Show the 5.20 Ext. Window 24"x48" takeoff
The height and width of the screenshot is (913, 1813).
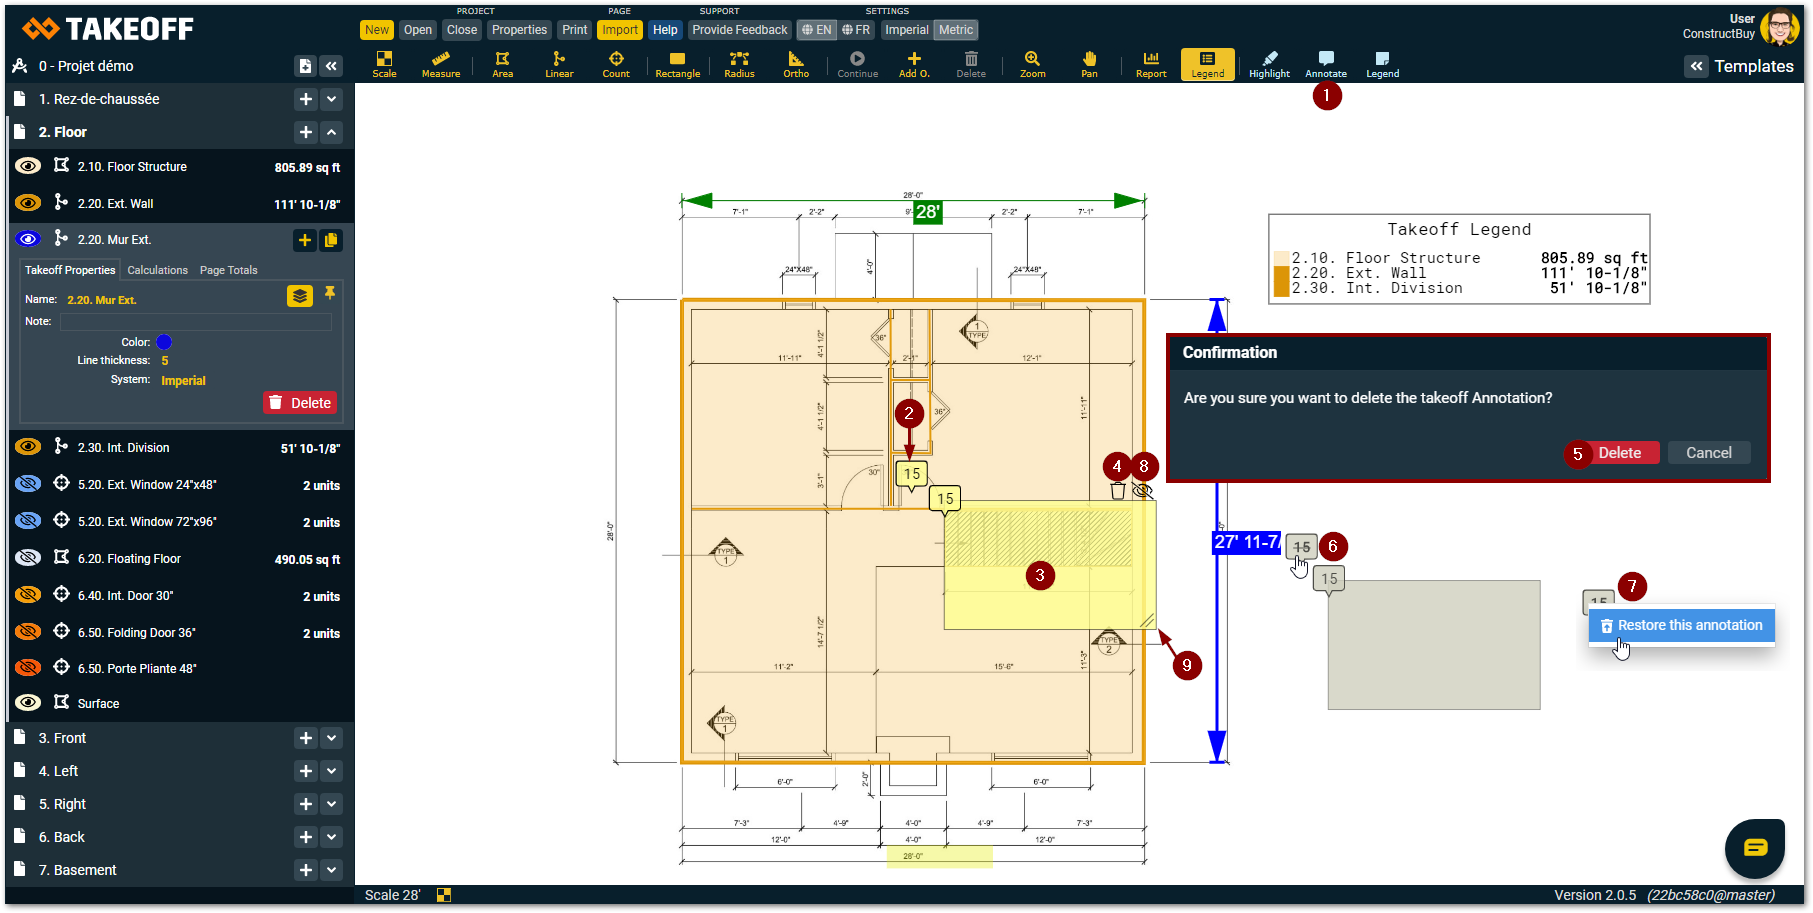pos(28,484)
